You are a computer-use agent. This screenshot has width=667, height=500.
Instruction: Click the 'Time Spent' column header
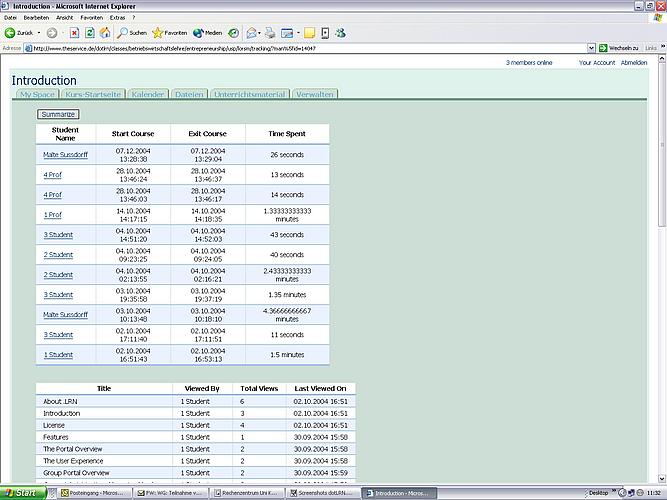coord(287,134)
